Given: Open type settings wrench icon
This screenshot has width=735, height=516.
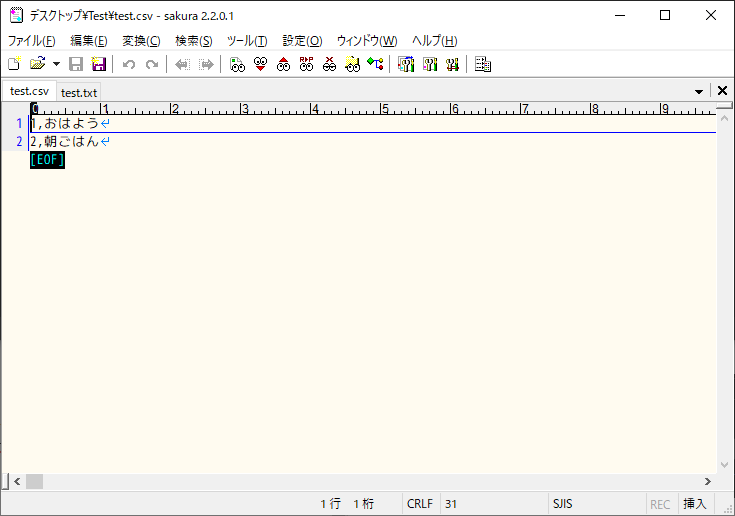Looking at the screenshot, I should [429, 64].
